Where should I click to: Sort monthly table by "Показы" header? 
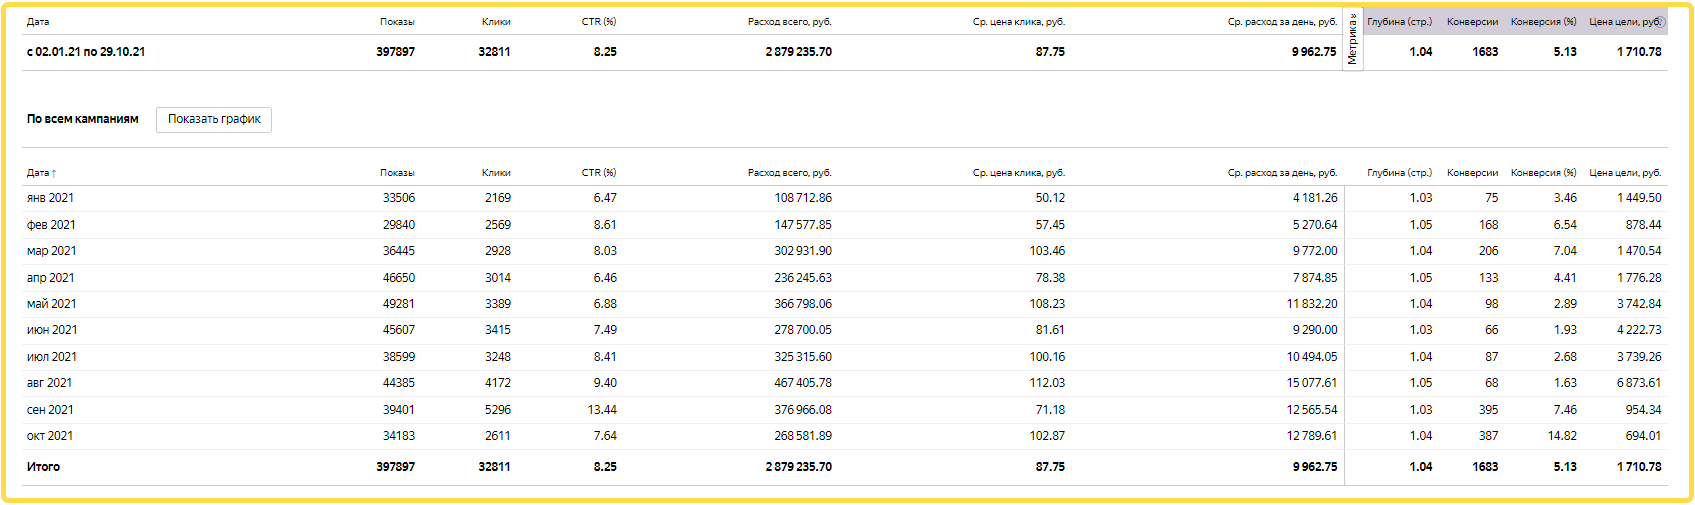tap(397, 173)
